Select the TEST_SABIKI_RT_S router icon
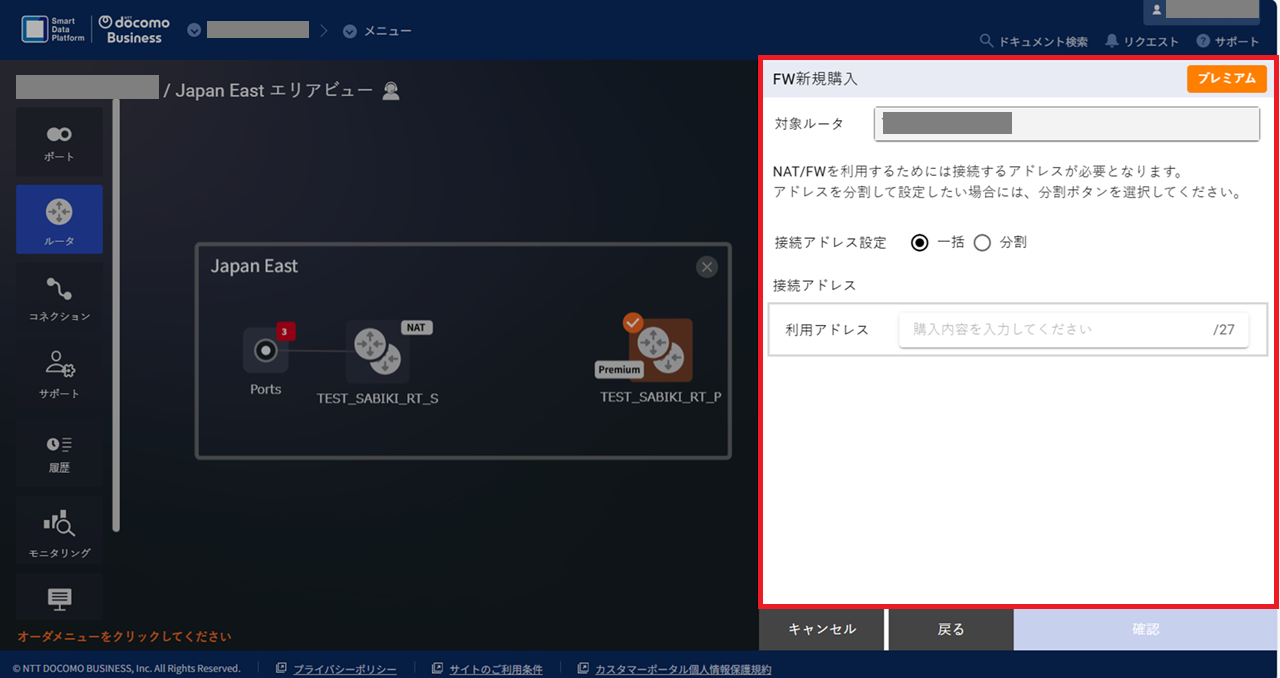Image resolution: width=1280 pixels, height=678 pixels. pyautogui.click(x=377, y=352)
